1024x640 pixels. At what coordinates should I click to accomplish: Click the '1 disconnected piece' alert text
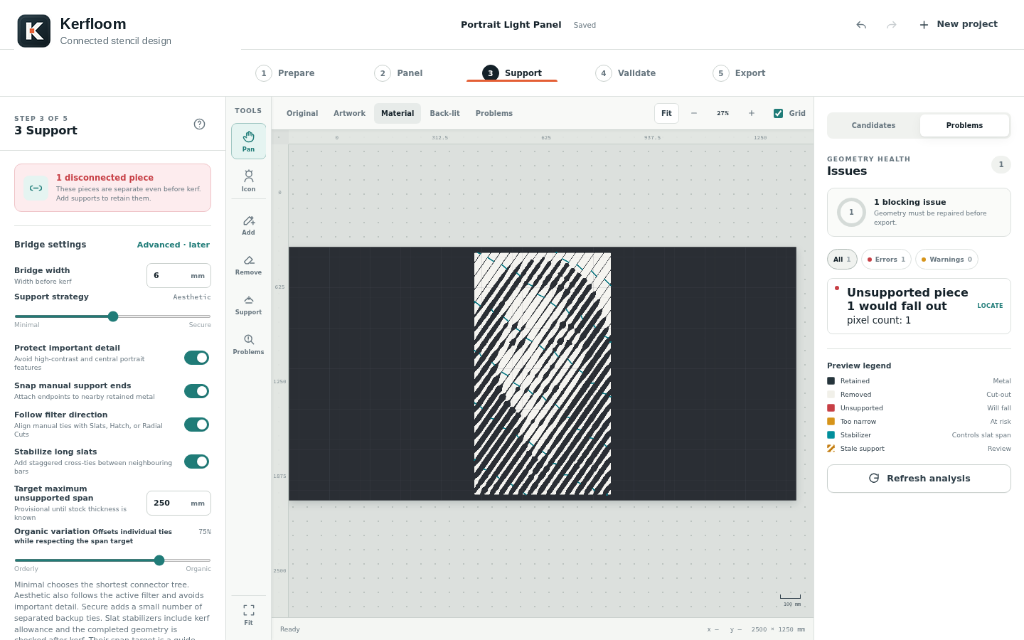pos(104,178)
